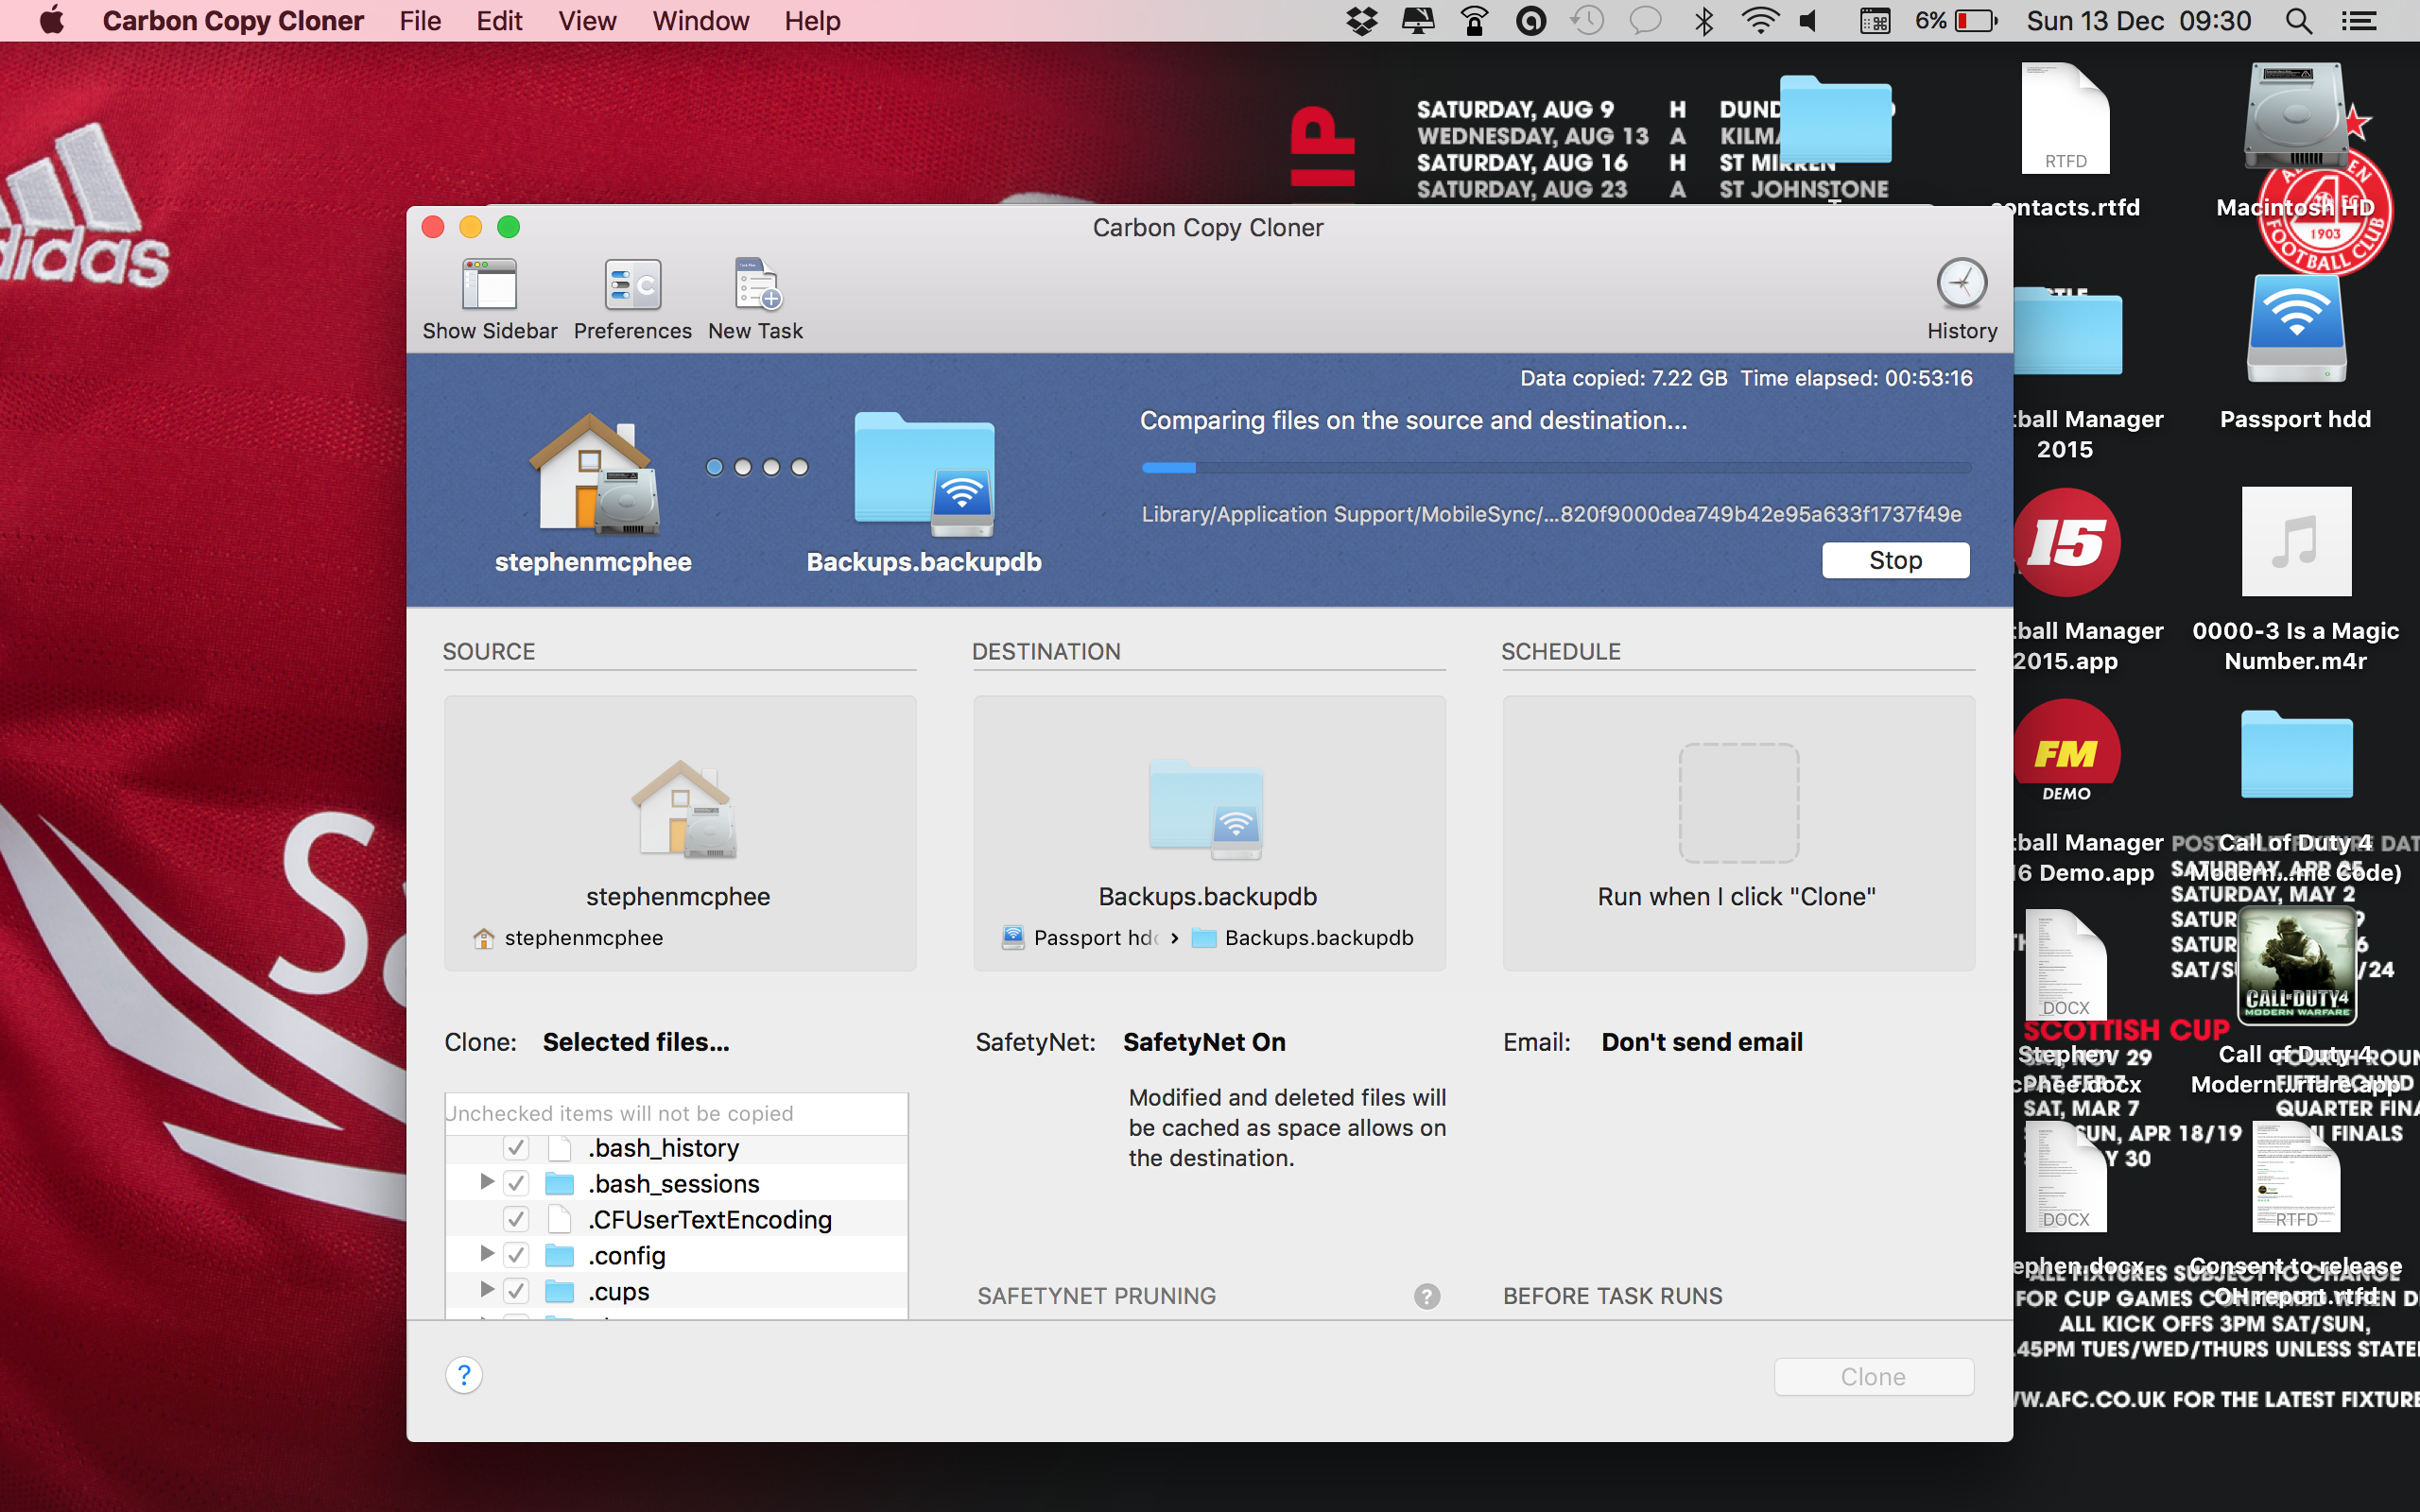The image size is (2420, 1512).
Task: Open the Preferences toolbar icon
Action: click(632, 286)
